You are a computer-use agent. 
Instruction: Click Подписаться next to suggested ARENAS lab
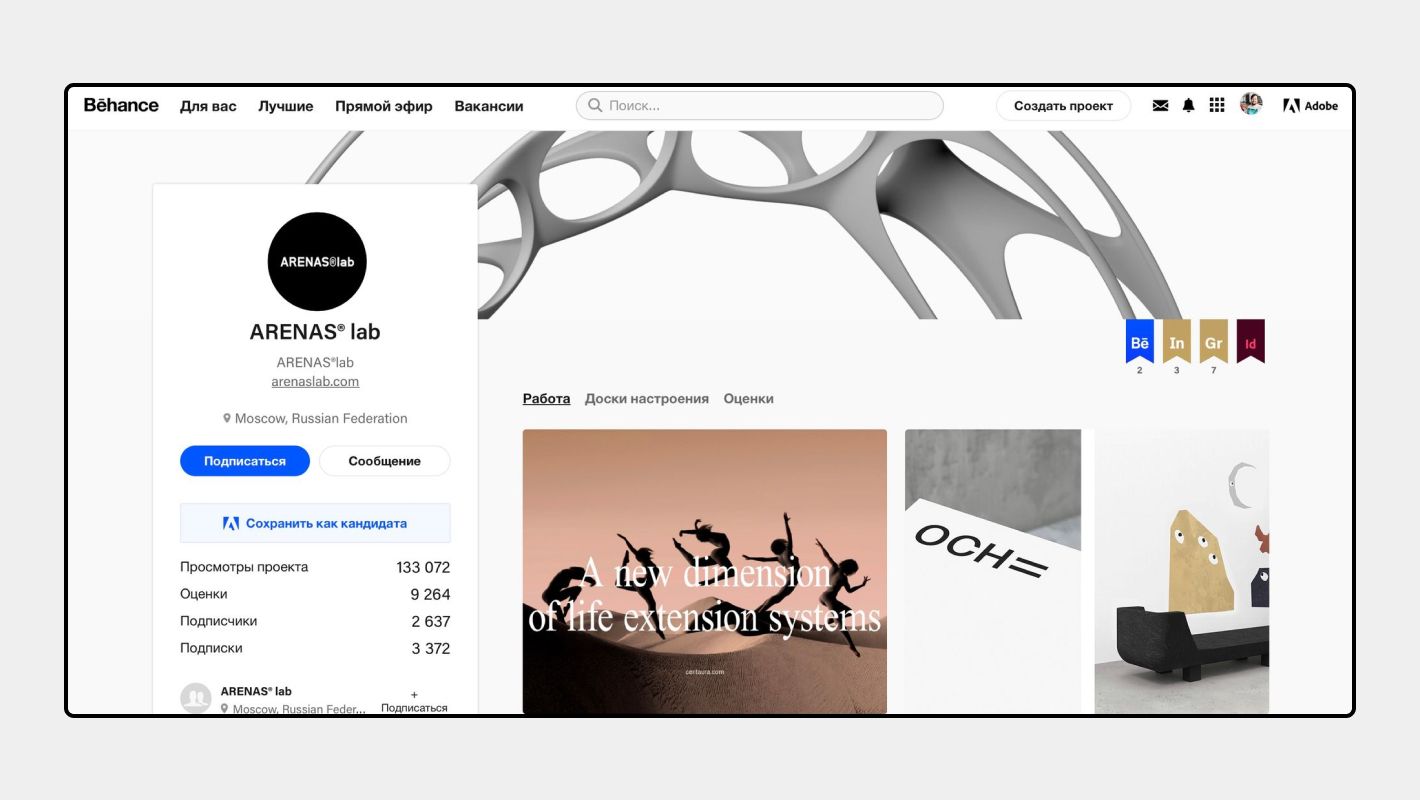[x=413, y=700]
